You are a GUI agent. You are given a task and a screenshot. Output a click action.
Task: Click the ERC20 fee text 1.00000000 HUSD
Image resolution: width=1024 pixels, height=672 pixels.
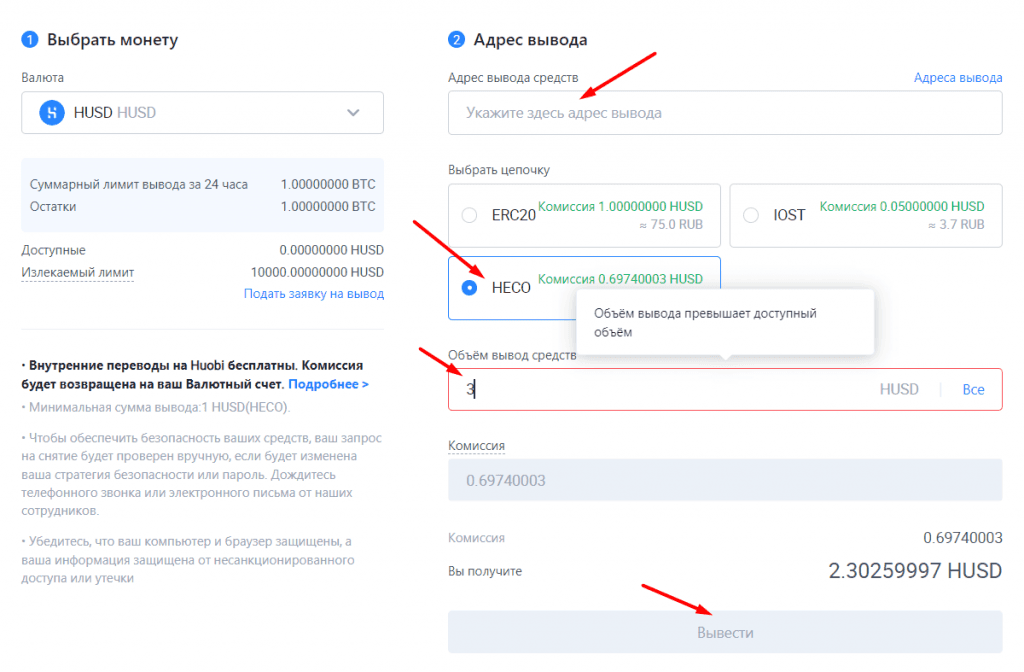620,206
